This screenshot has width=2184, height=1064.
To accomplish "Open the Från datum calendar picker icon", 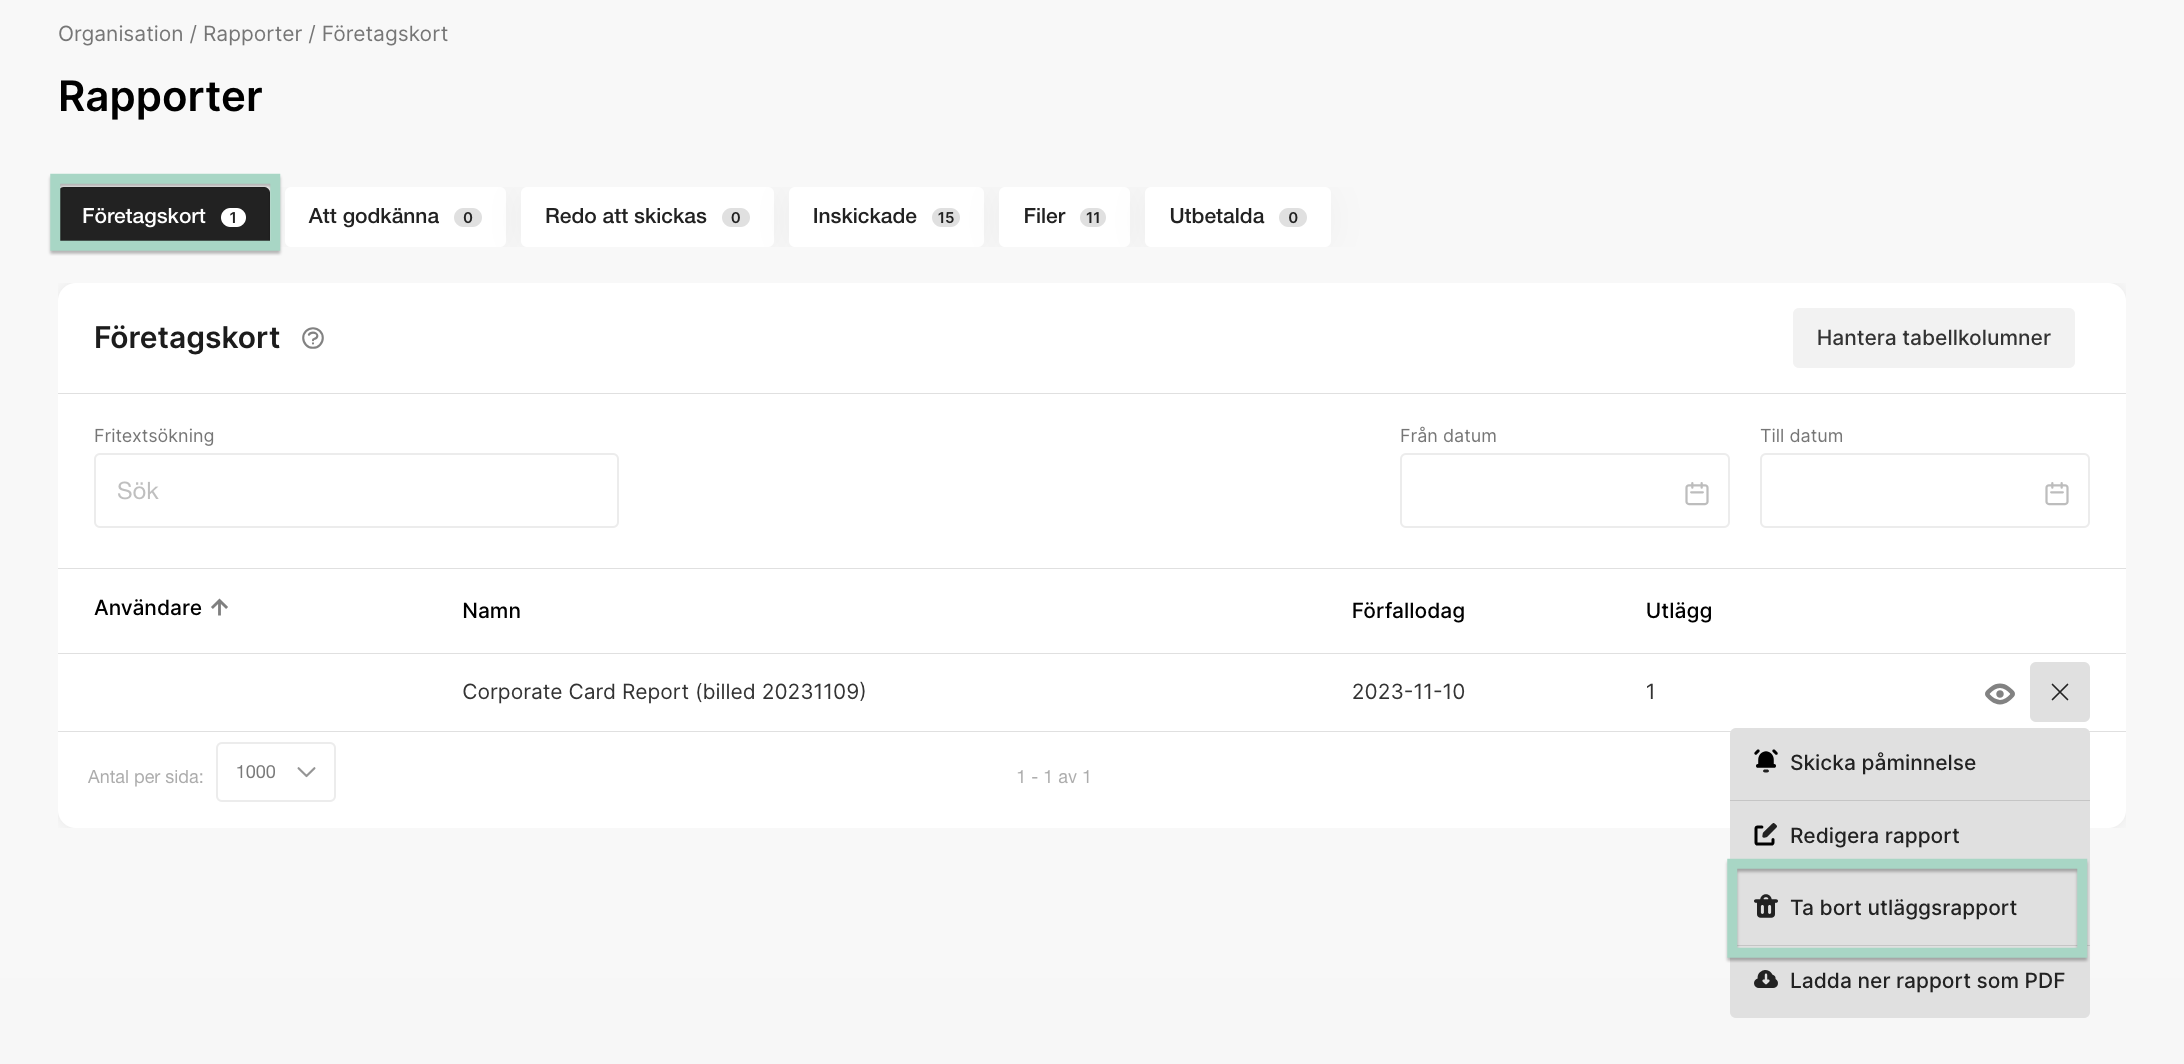I will tap(1696, 493).
